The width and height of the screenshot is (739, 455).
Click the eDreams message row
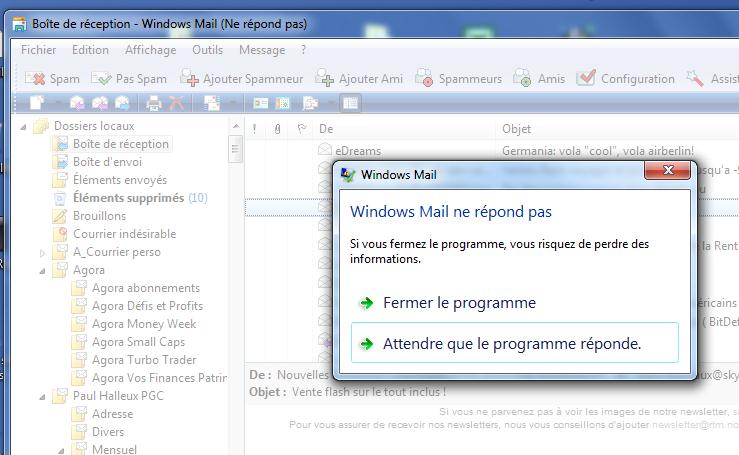[x=492, y=150]
